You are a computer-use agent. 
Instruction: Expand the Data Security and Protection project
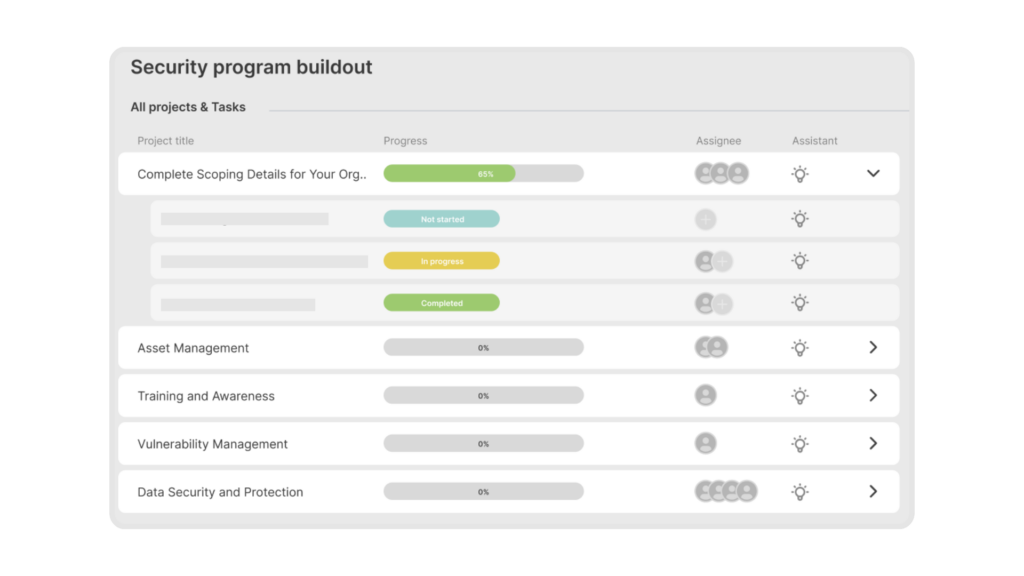coord(873,492)
